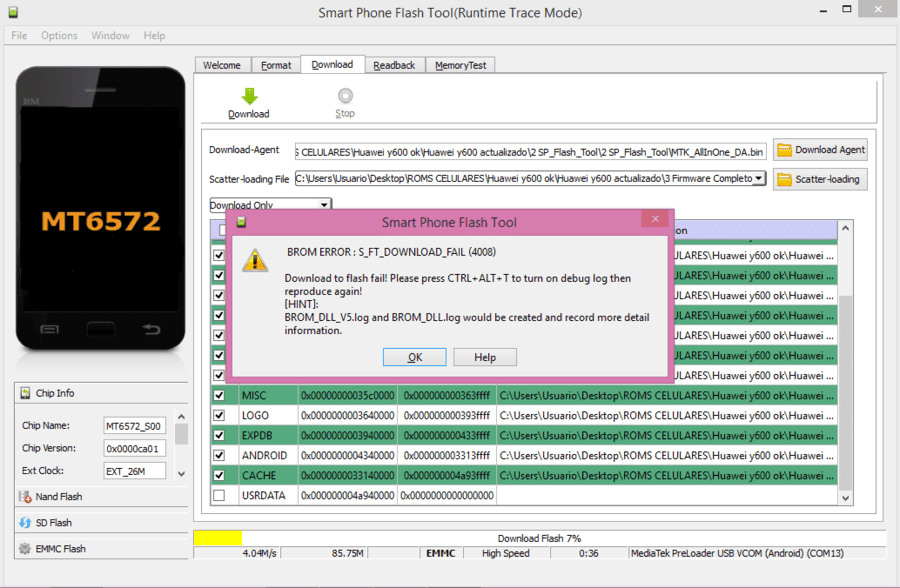Expand the Scatter-loading File dropdown arrow
The image size is (900, 588).
pos(759,179)
